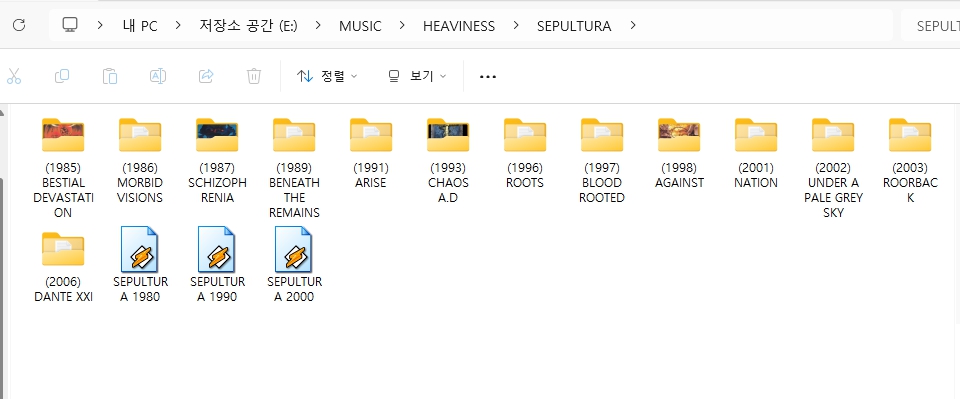Image resolution: width=960 pixels, height=399 pixels.
Task: Open the 보기 view dropdown
Action: pyautogui.click(x=417, y=76)
